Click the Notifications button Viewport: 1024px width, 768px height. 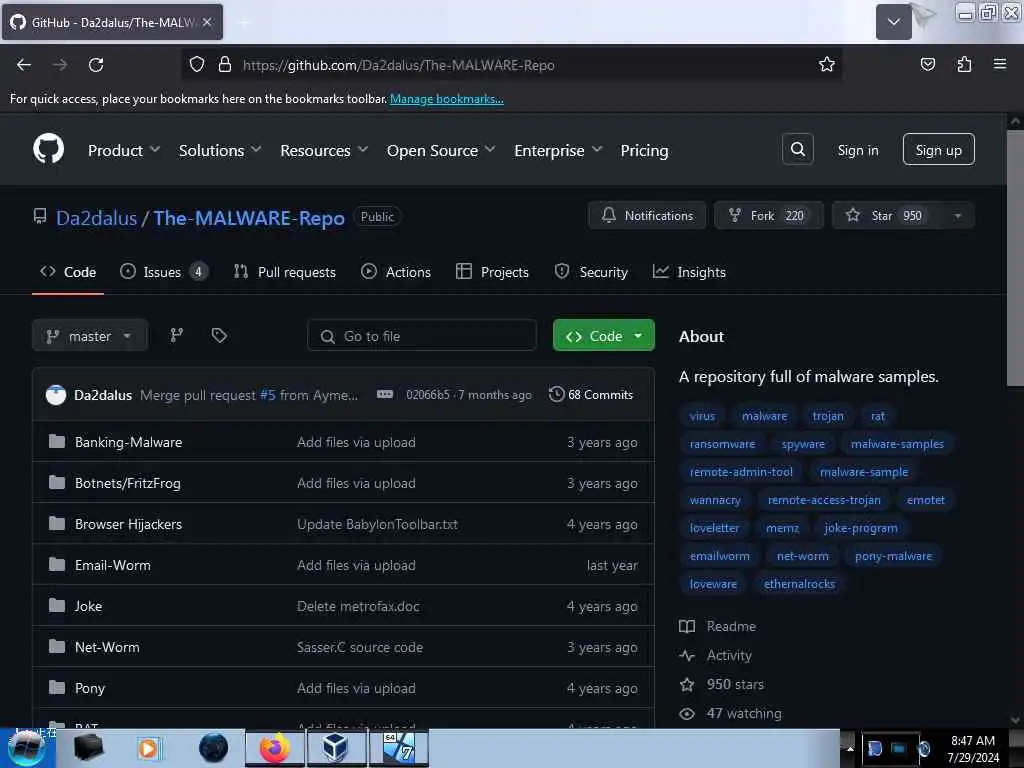click(647, 216)
